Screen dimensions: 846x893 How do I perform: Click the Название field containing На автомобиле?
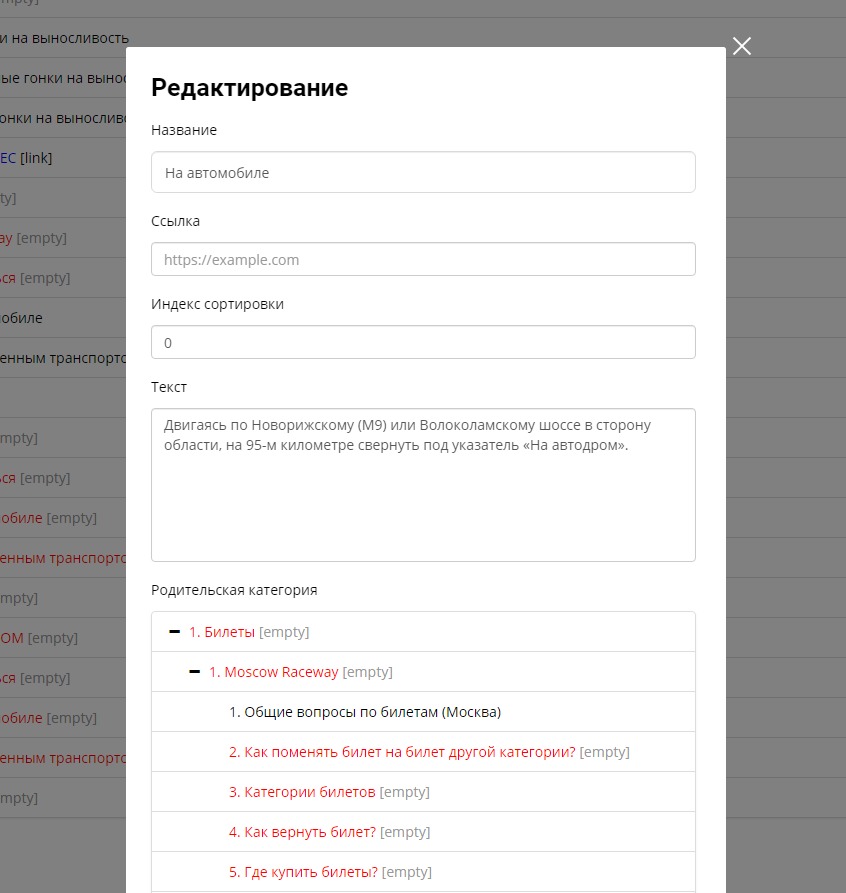[423, 173]
